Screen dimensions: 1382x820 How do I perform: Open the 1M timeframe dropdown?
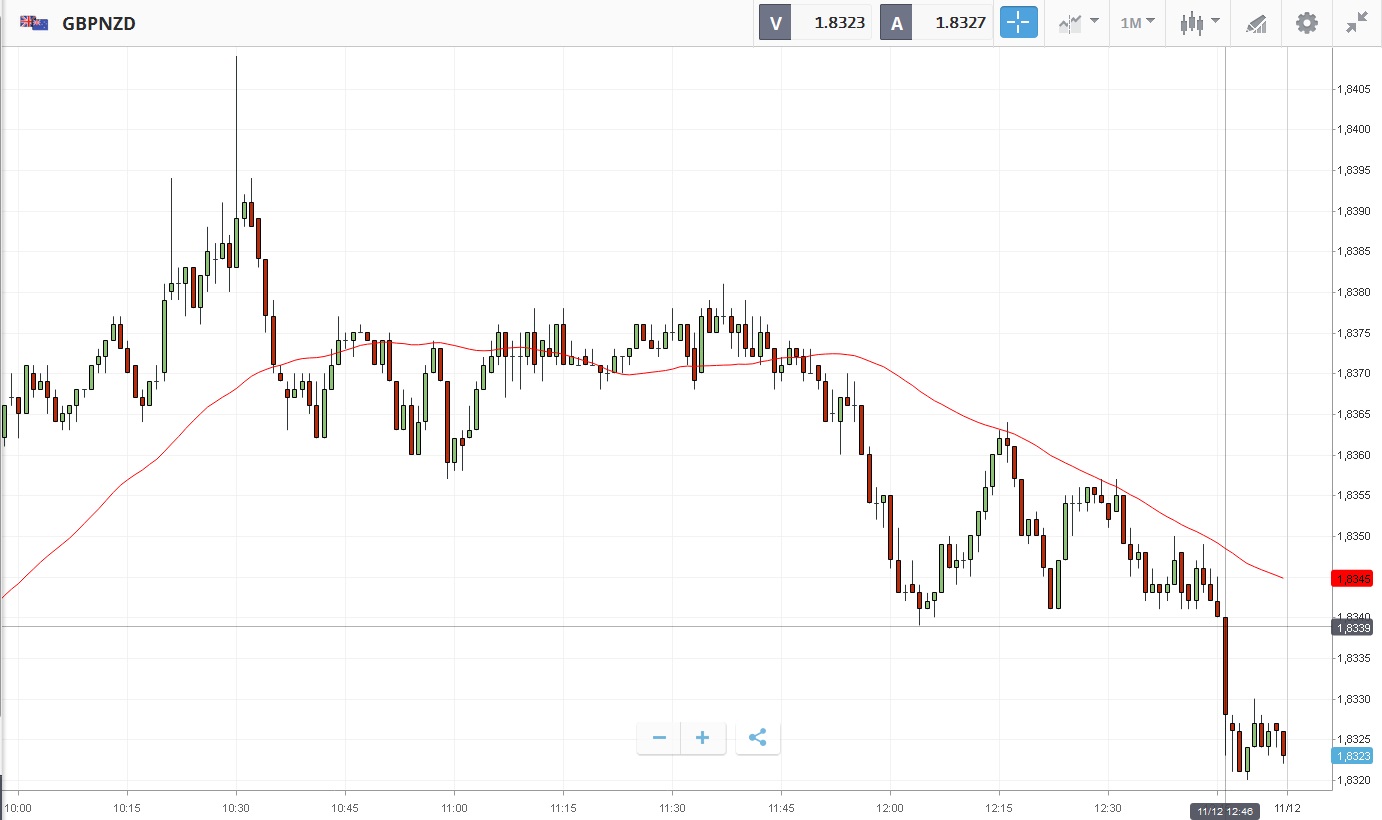click(x=1137, y=23)
